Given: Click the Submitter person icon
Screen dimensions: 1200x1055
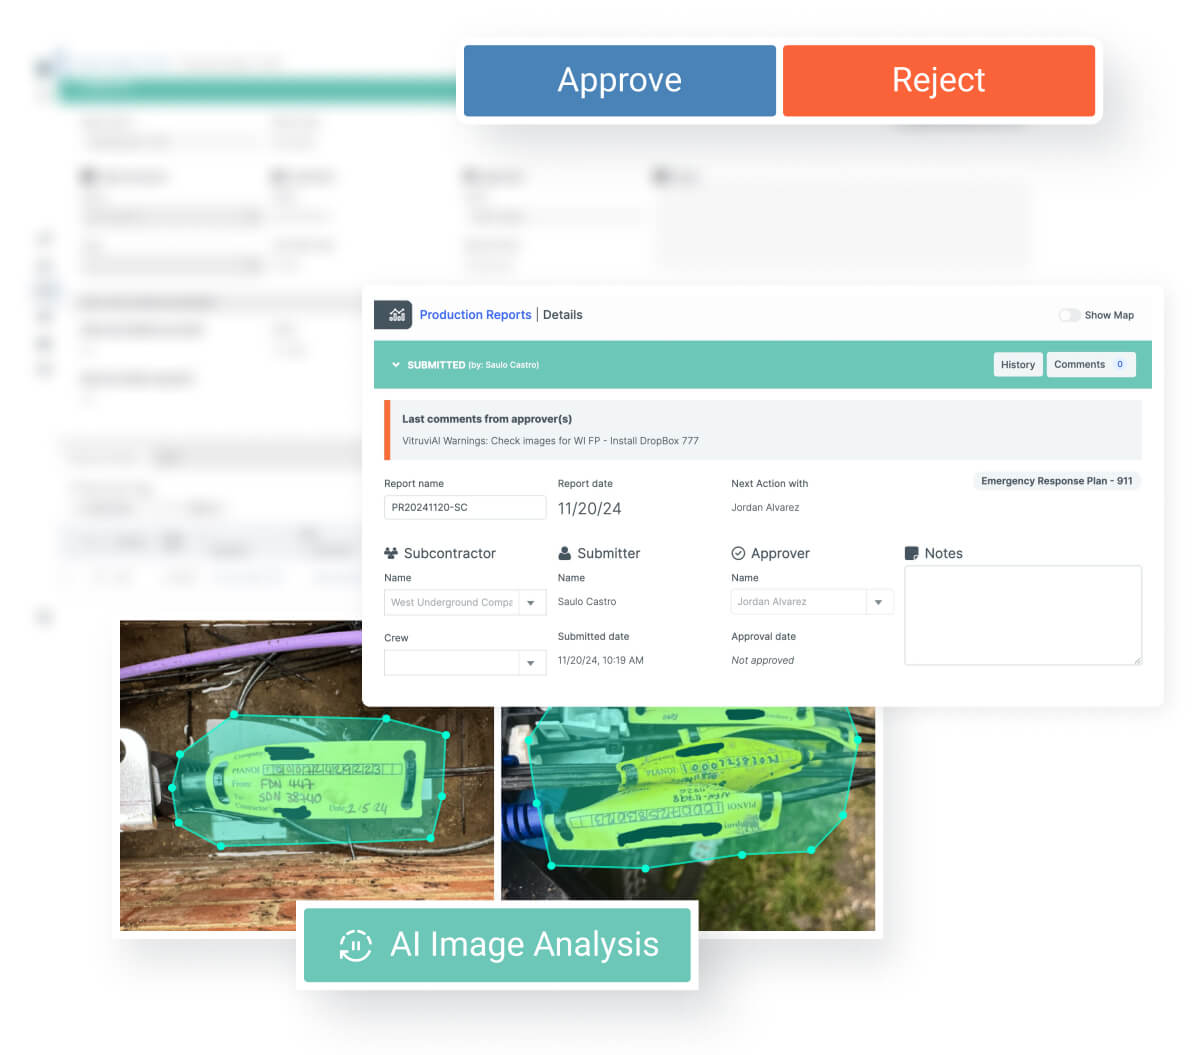Looking at the screenshot, I should click(x=565, y=553).
